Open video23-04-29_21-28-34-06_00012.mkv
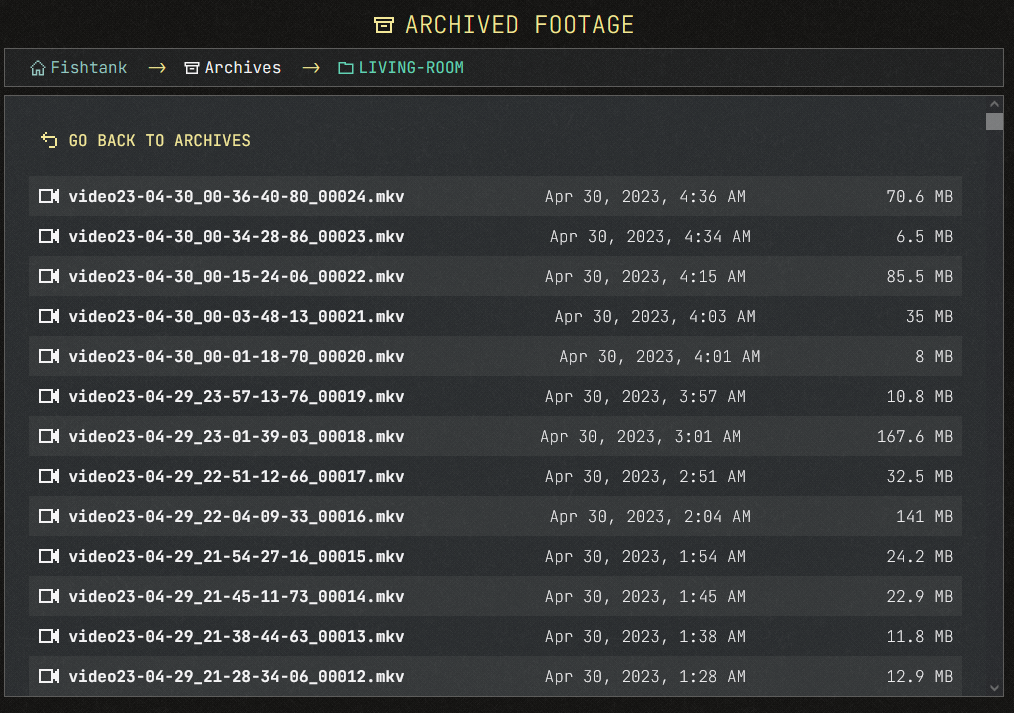 click(236, 677)
